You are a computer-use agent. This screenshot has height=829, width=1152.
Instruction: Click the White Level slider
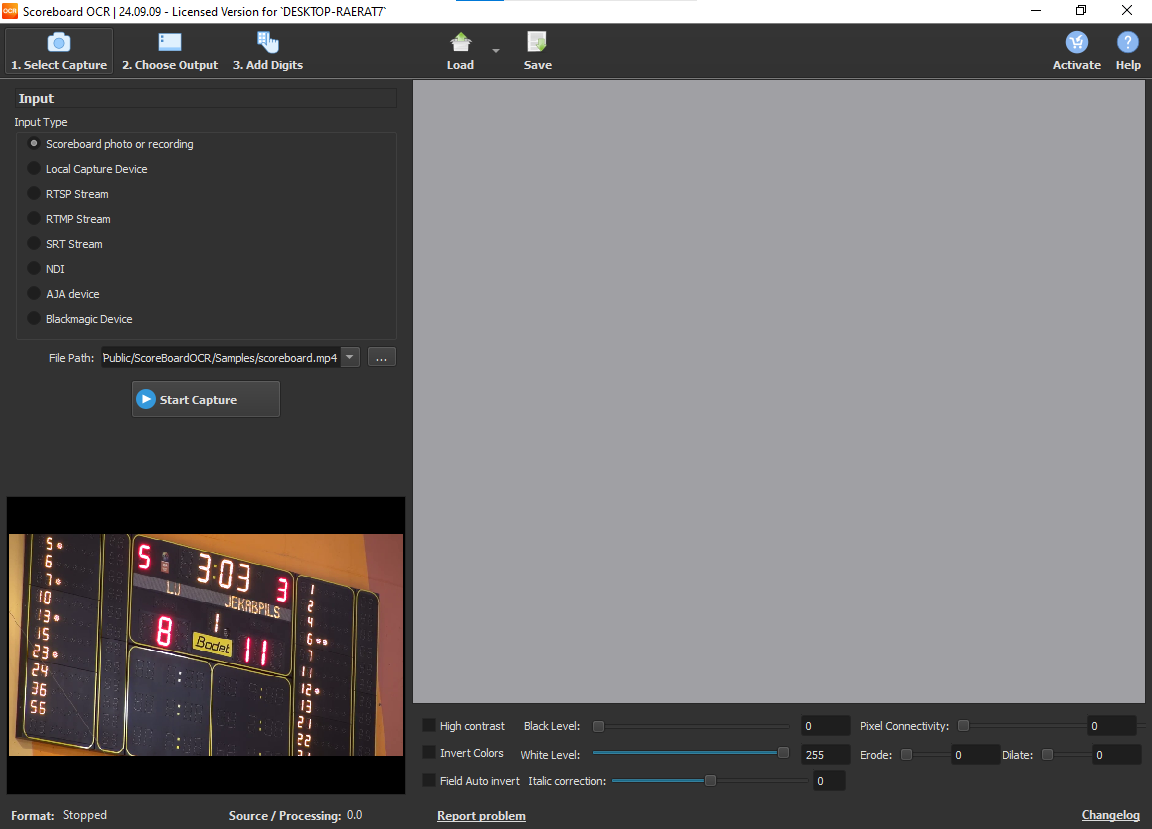coord(691,753)
